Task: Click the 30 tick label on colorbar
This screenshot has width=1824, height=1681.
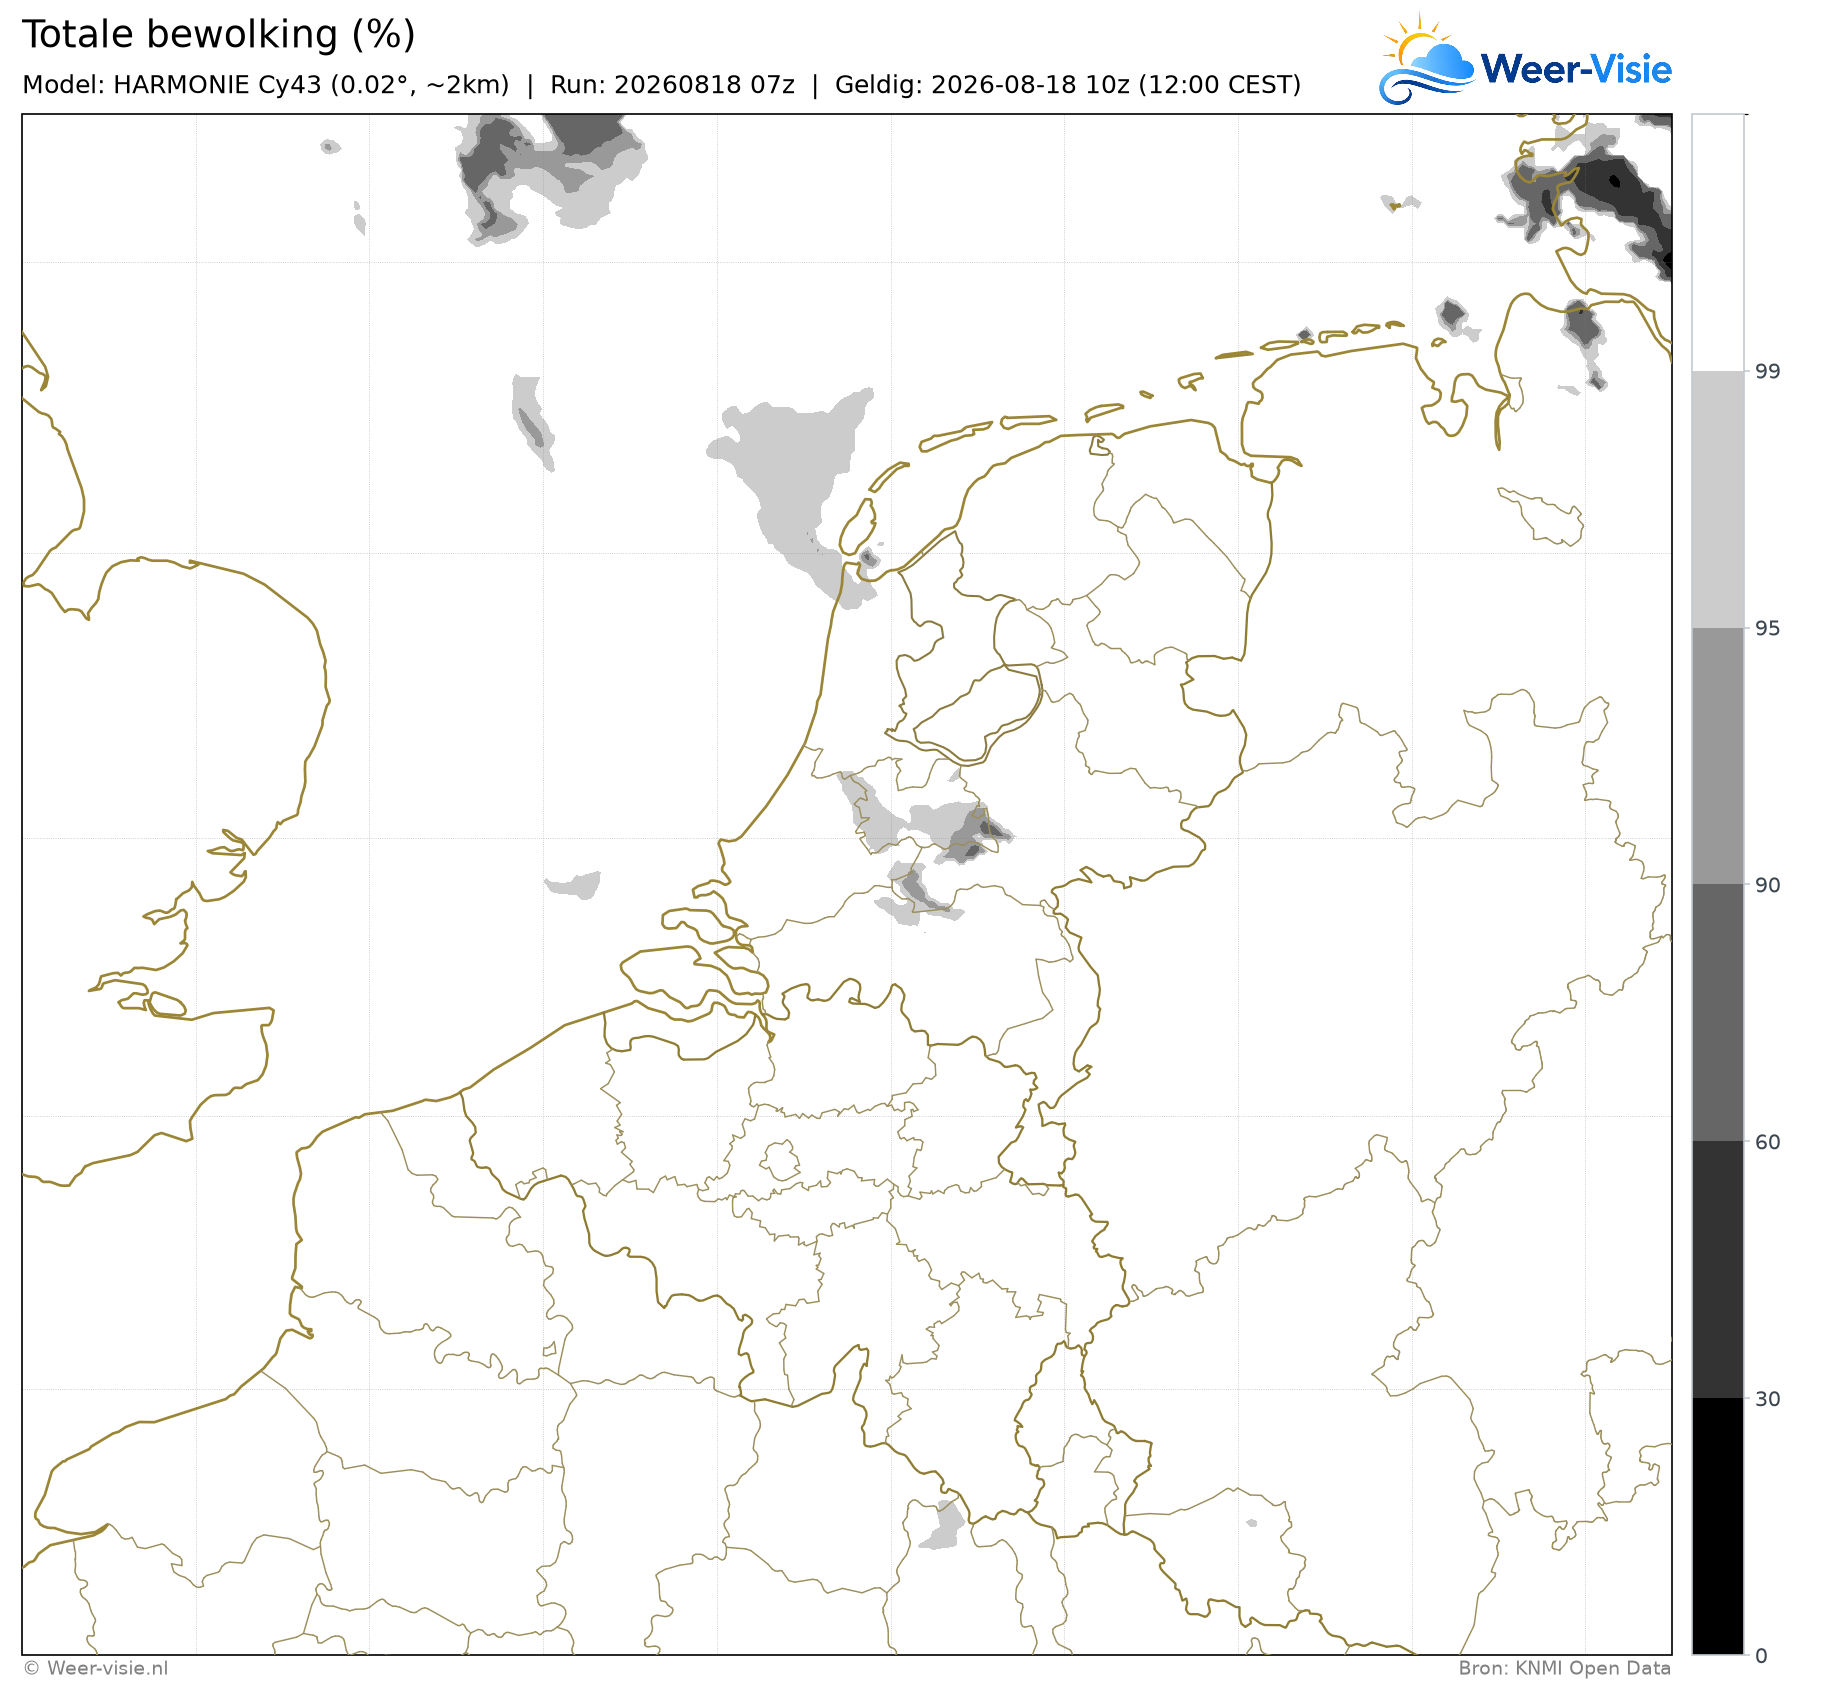Action: point(1768,1398)
